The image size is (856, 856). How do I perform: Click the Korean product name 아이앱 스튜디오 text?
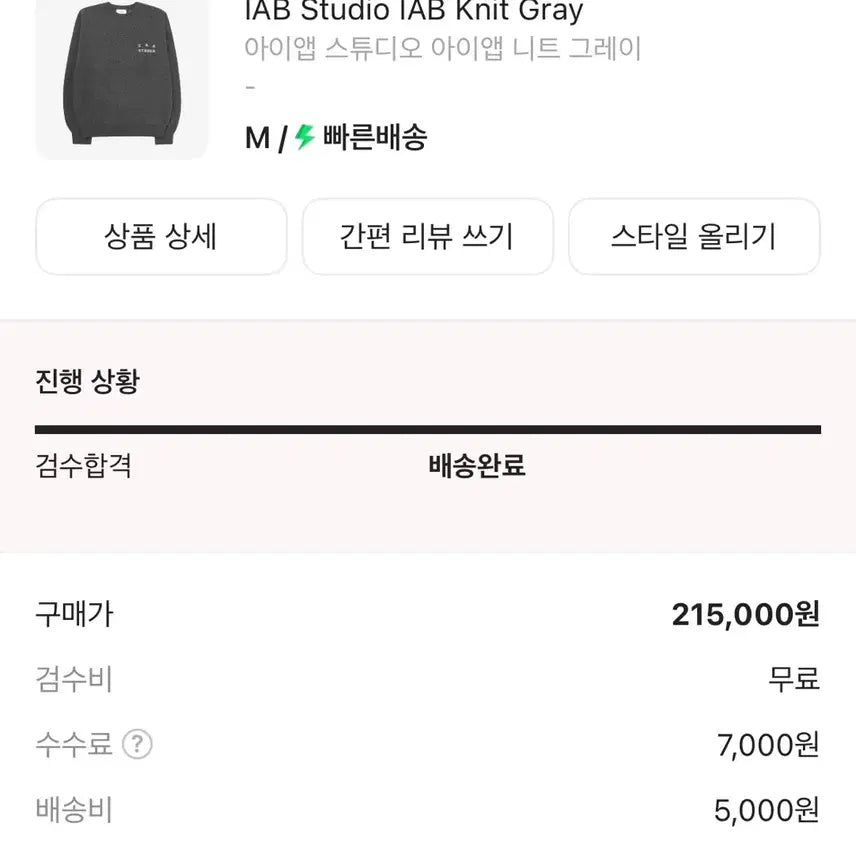pos(442,49)
